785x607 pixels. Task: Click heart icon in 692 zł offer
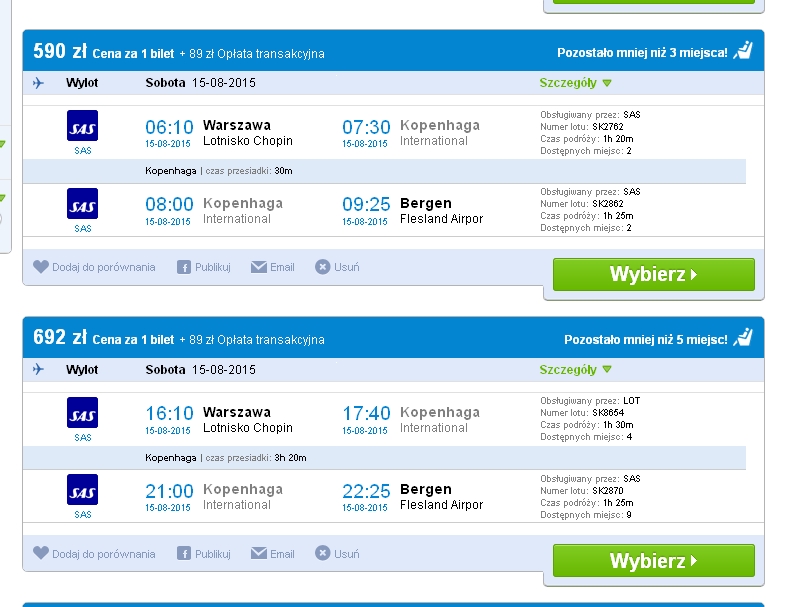click(x=41, y=553)
